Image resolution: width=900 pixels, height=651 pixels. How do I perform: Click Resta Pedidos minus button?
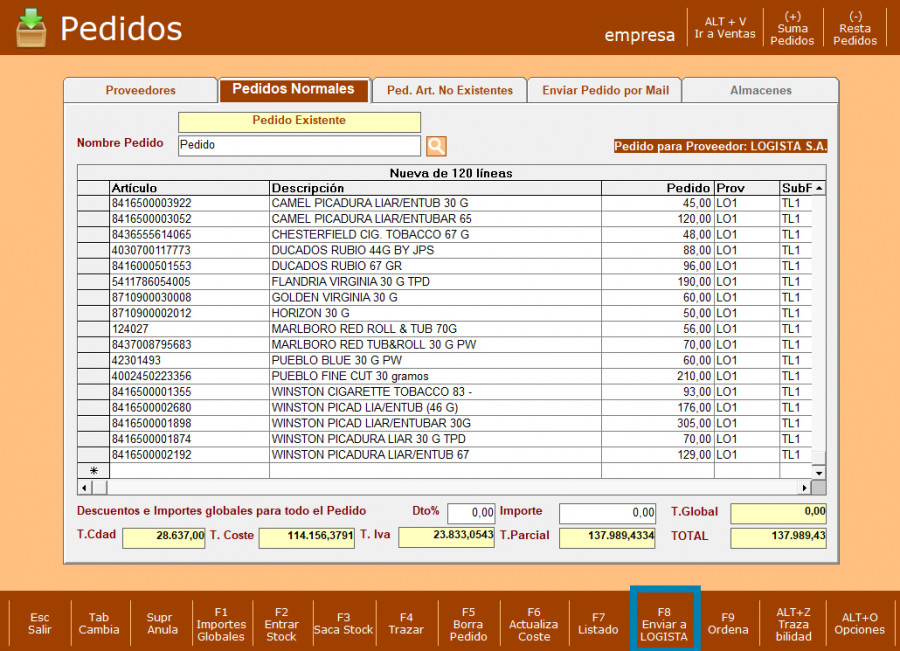[855, 28]
